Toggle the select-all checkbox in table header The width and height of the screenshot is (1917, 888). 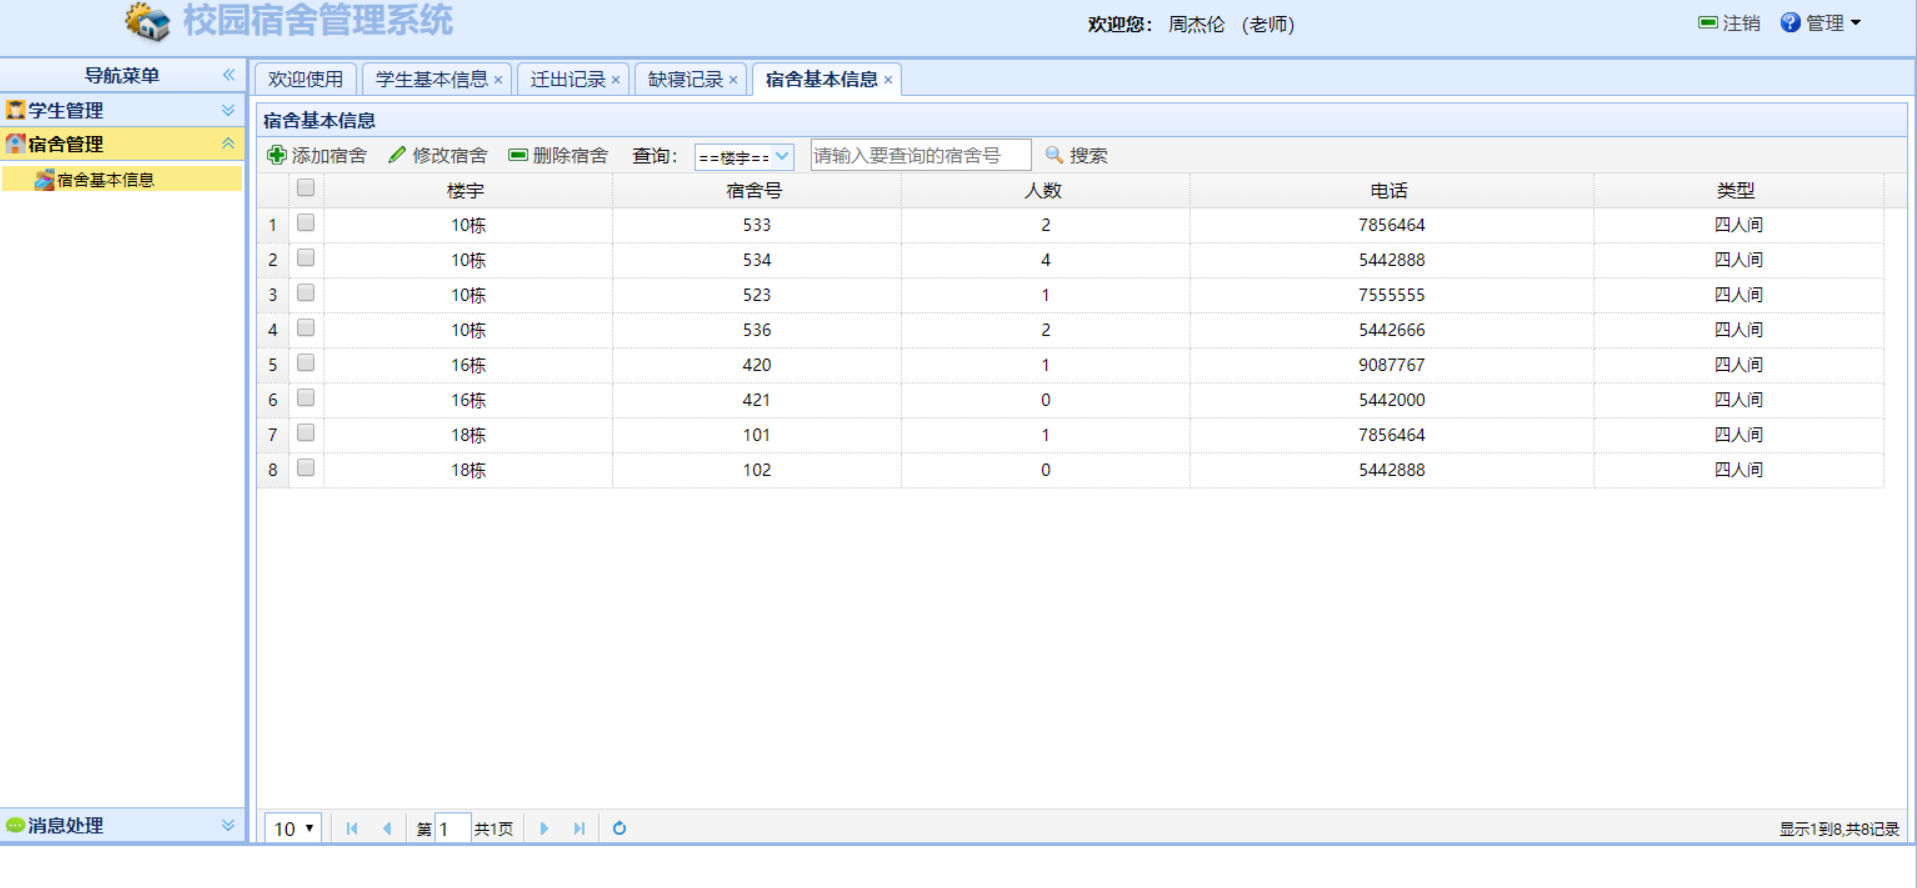pyautogui.click(x=306, y=188)
